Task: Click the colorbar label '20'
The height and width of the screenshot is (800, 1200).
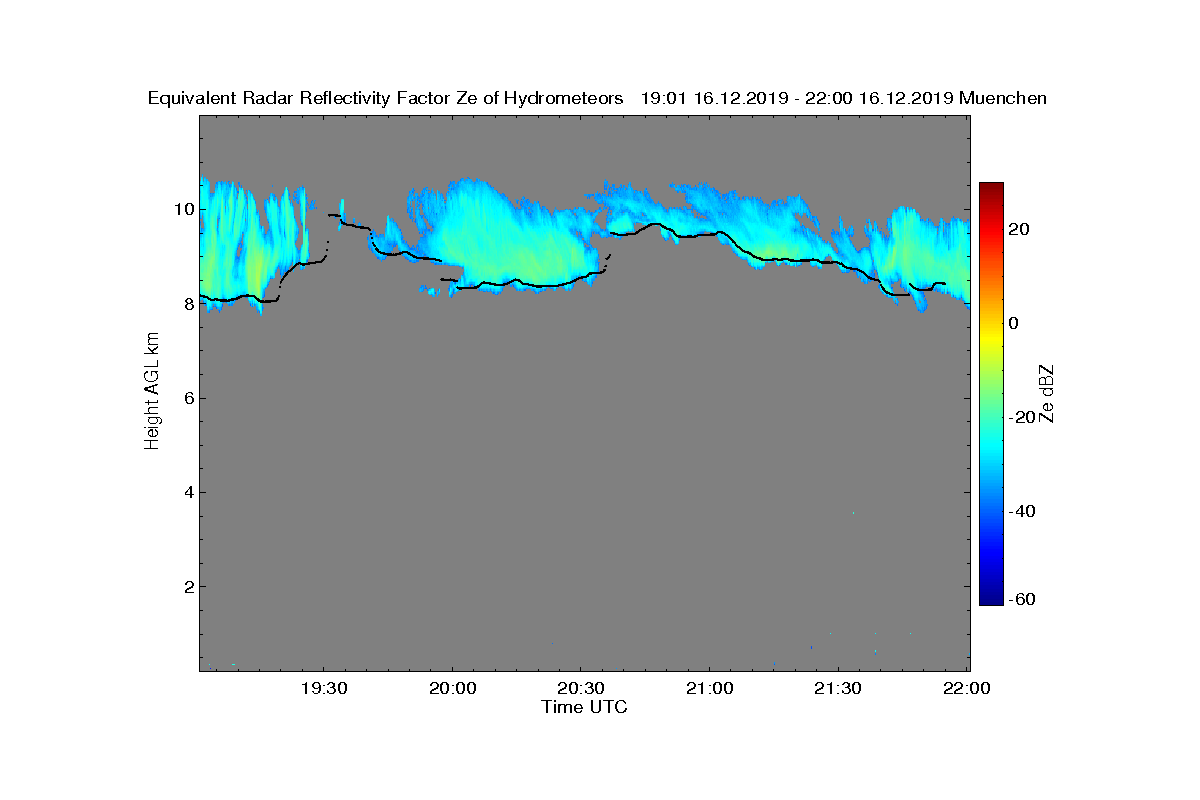Action: pyautogui.click(x=1020, y=229)
